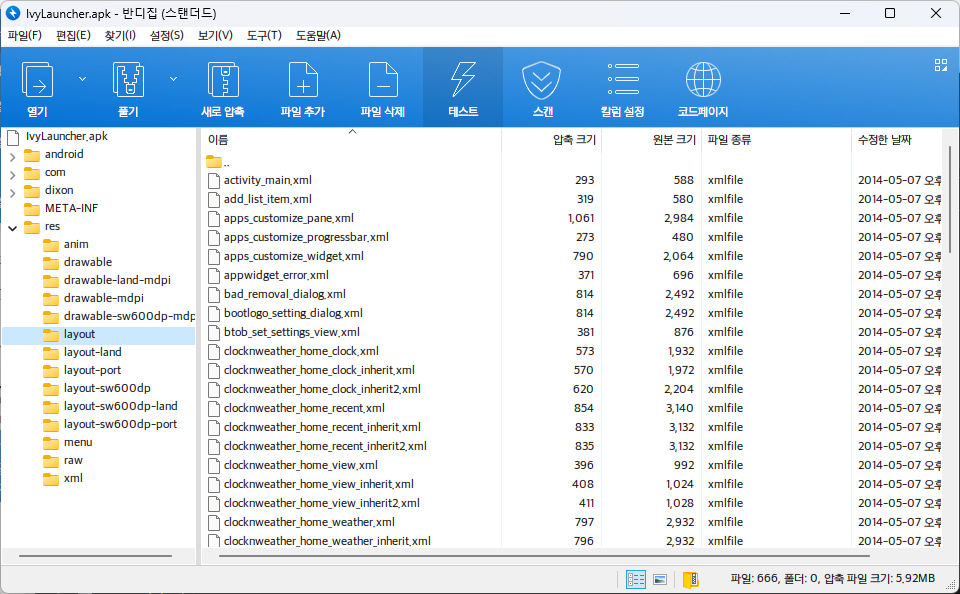Click the file list vertical scrollbar
960x594 pixels.
click(x=950, y=200)
